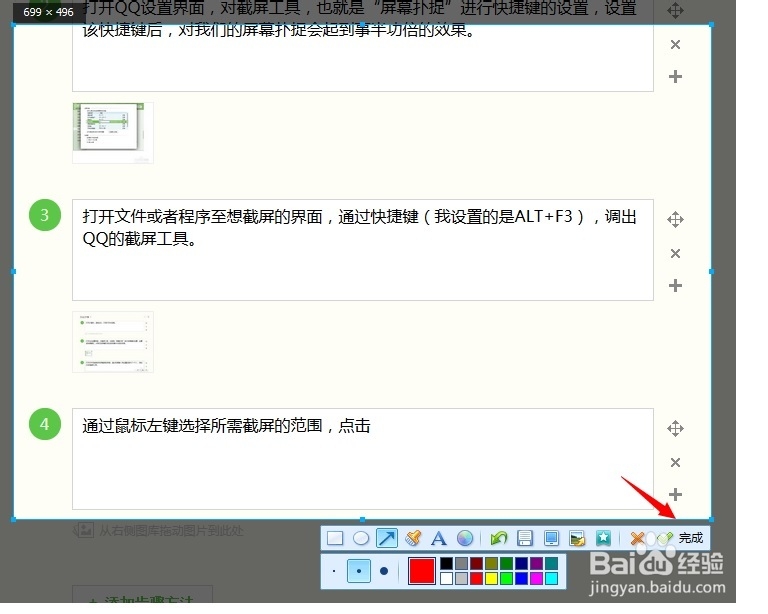
Task: Click the move icon beside step 3
Action: pos(675,219)
